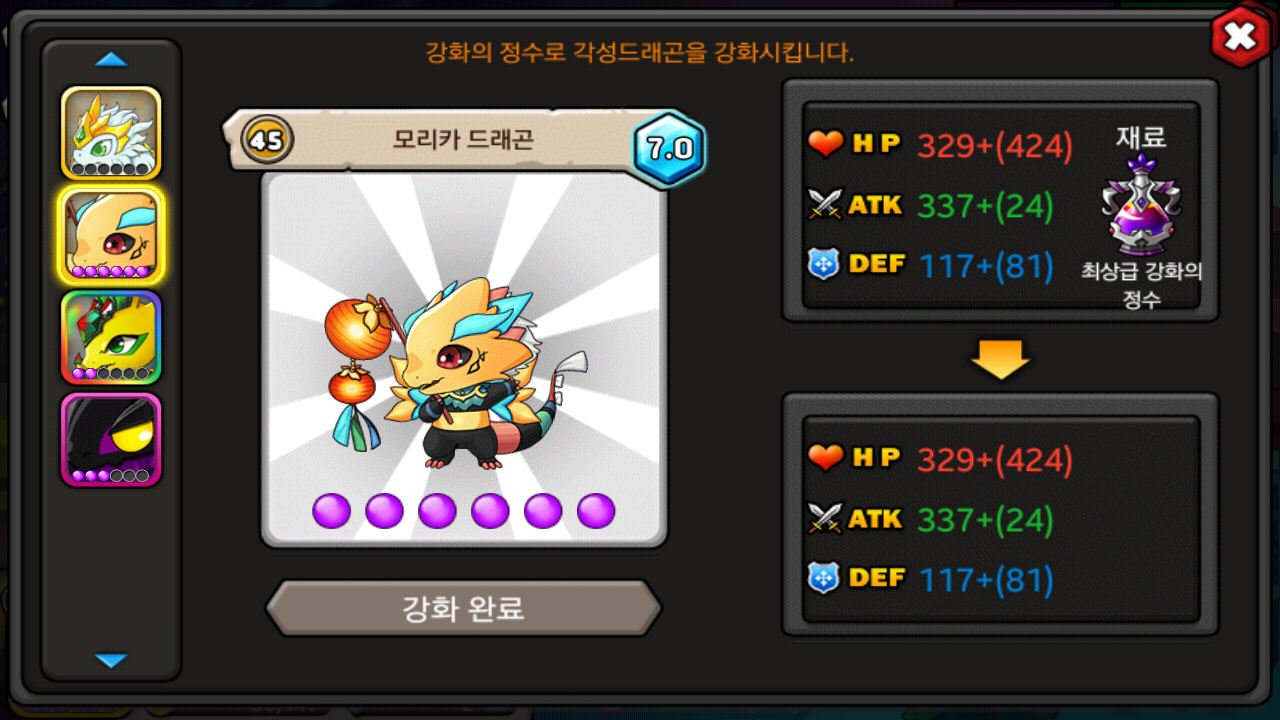Viewport: 1280px width, 720px height.
Task: Pick the black shadow dragon portrait
Action: tap(111, 440)
